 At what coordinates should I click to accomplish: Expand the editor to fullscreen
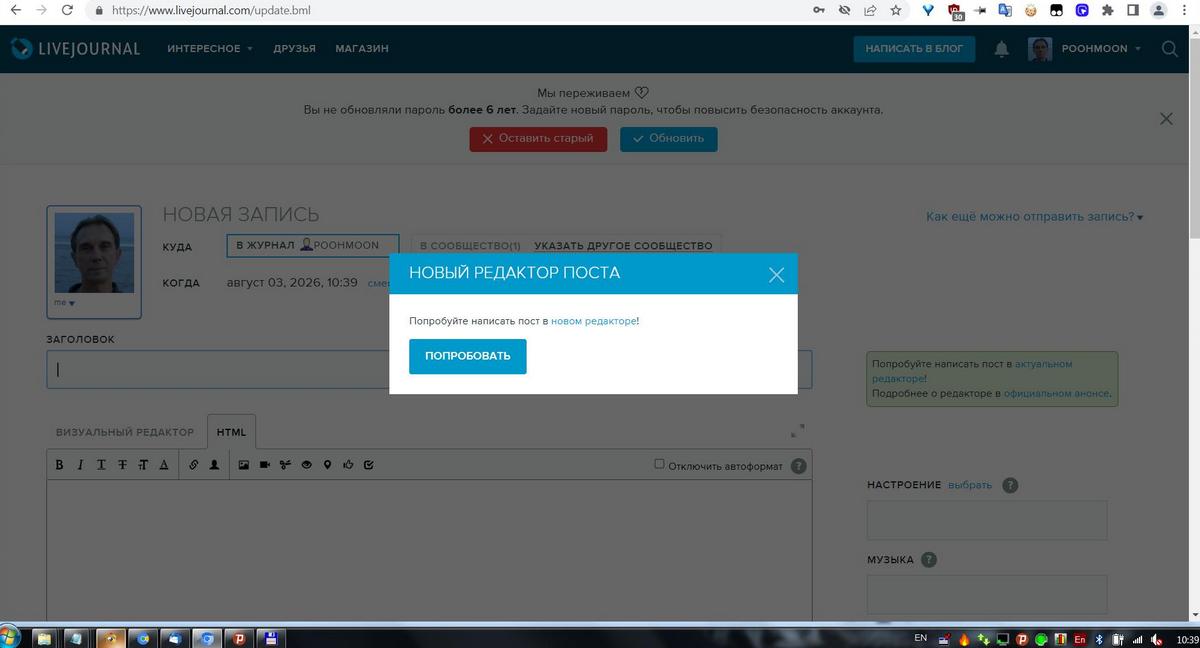point(797,431)
